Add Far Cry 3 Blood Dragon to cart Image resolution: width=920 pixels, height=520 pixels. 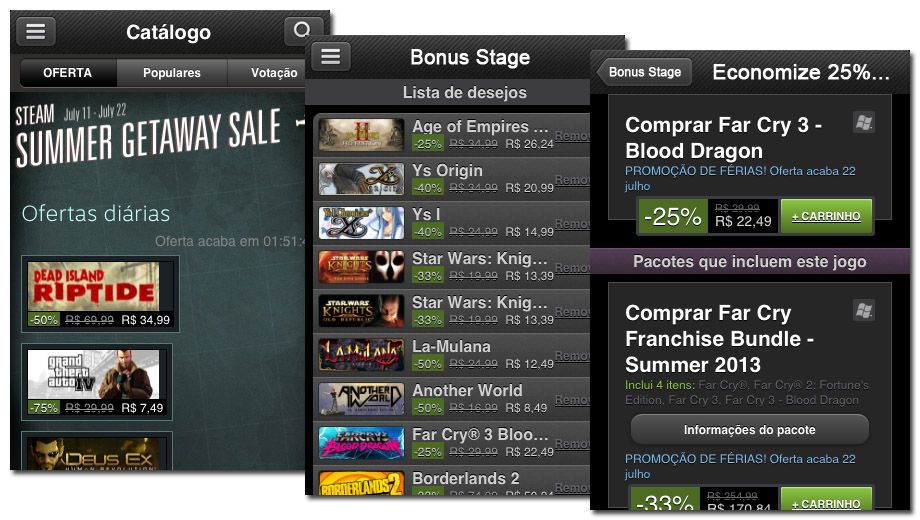pyautogui.click(x=826, y=216)
